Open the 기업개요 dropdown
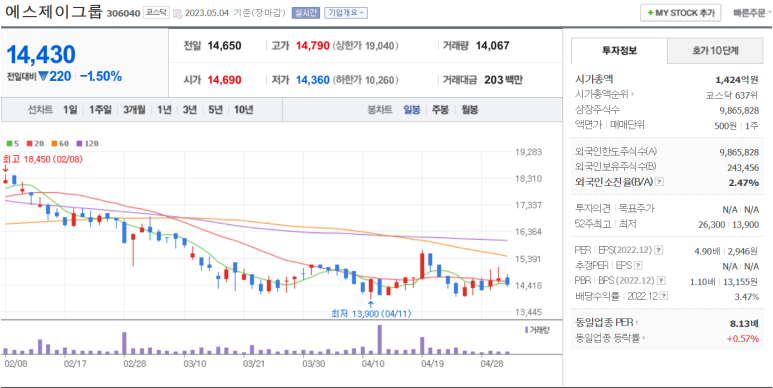Screen dimensions: 773x388 pyautogui.click(x=346, y=13)
